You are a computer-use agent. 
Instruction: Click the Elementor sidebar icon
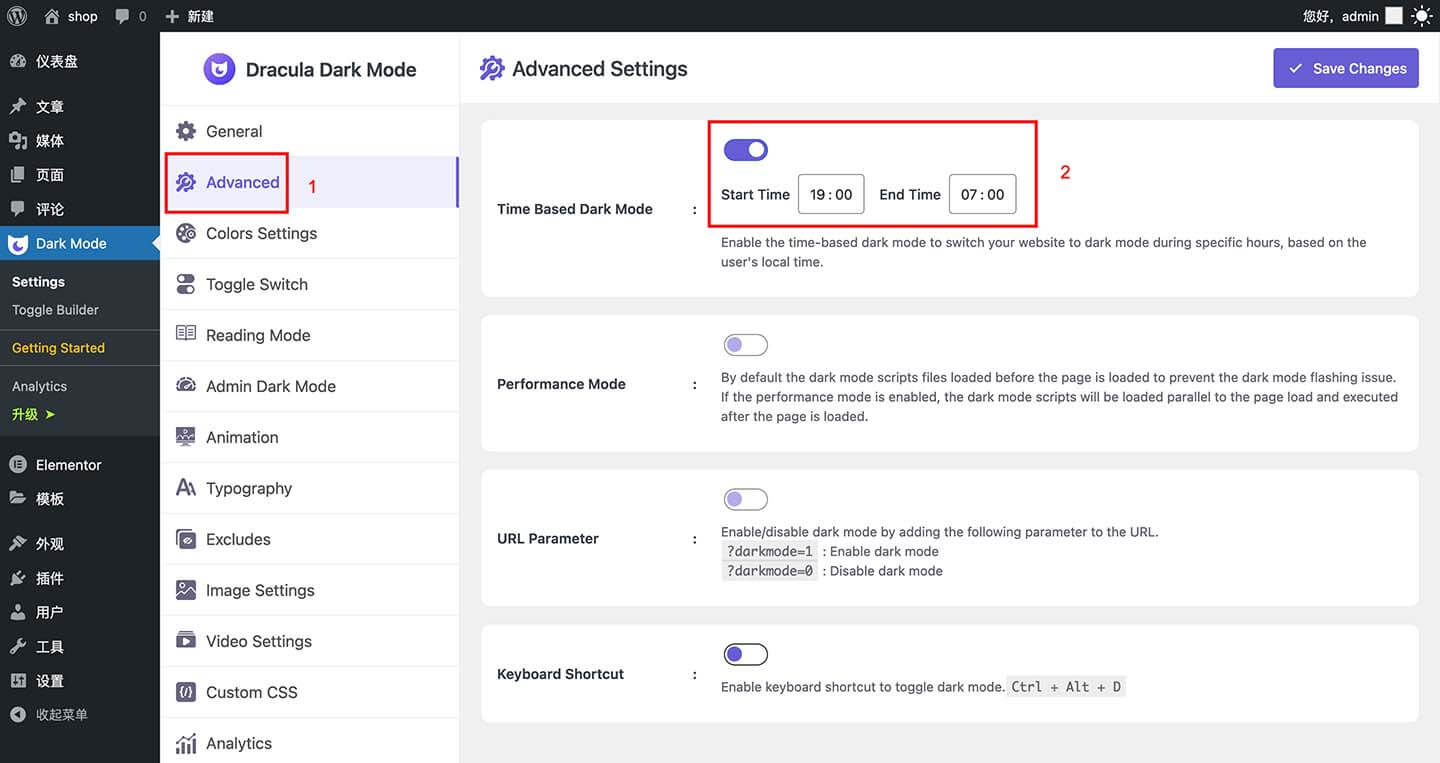point(17,464)
